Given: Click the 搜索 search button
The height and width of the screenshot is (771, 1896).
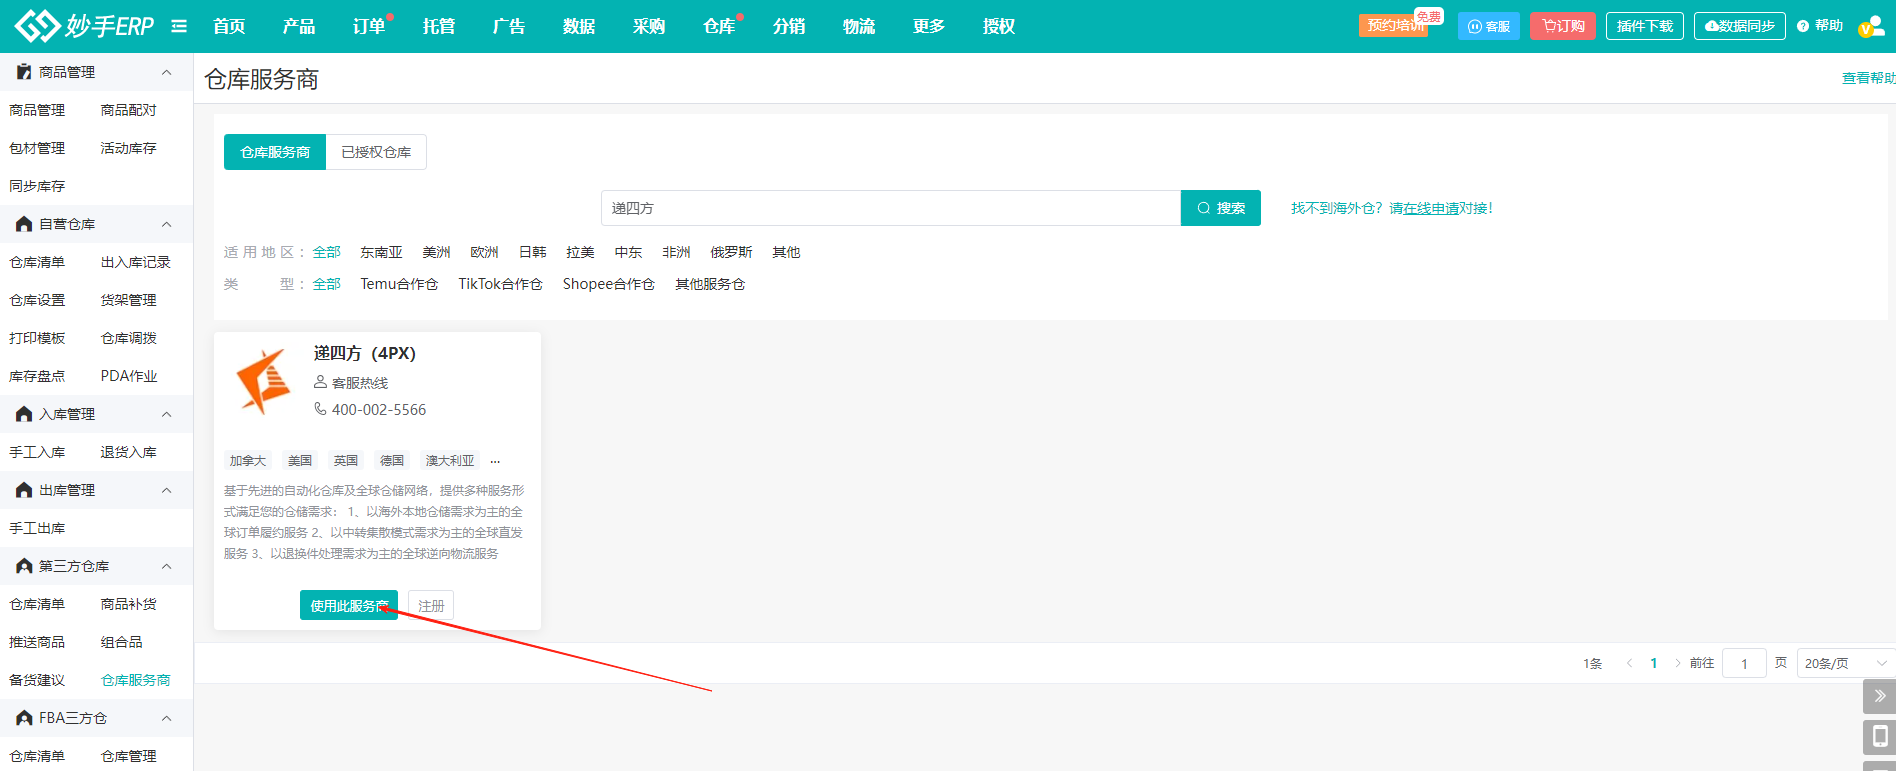Looking at the screenshot, I should [1221, 208].
